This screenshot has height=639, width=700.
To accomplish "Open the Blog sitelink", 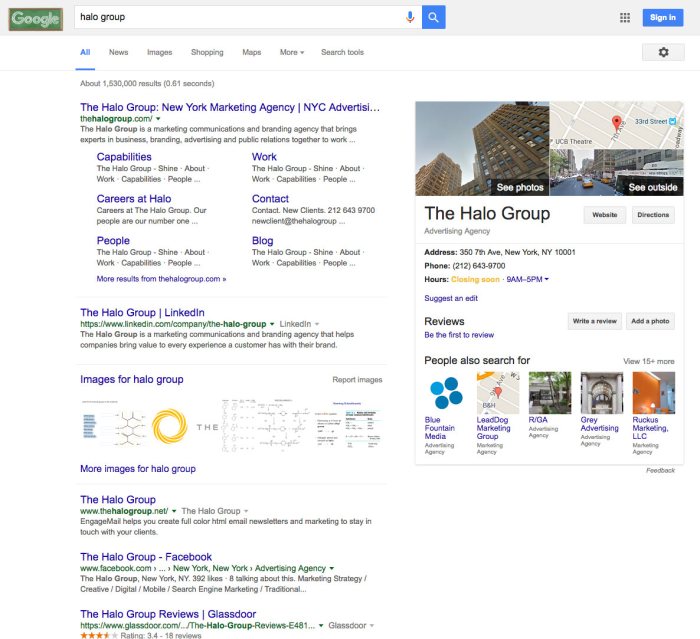I will click(262, 241).
